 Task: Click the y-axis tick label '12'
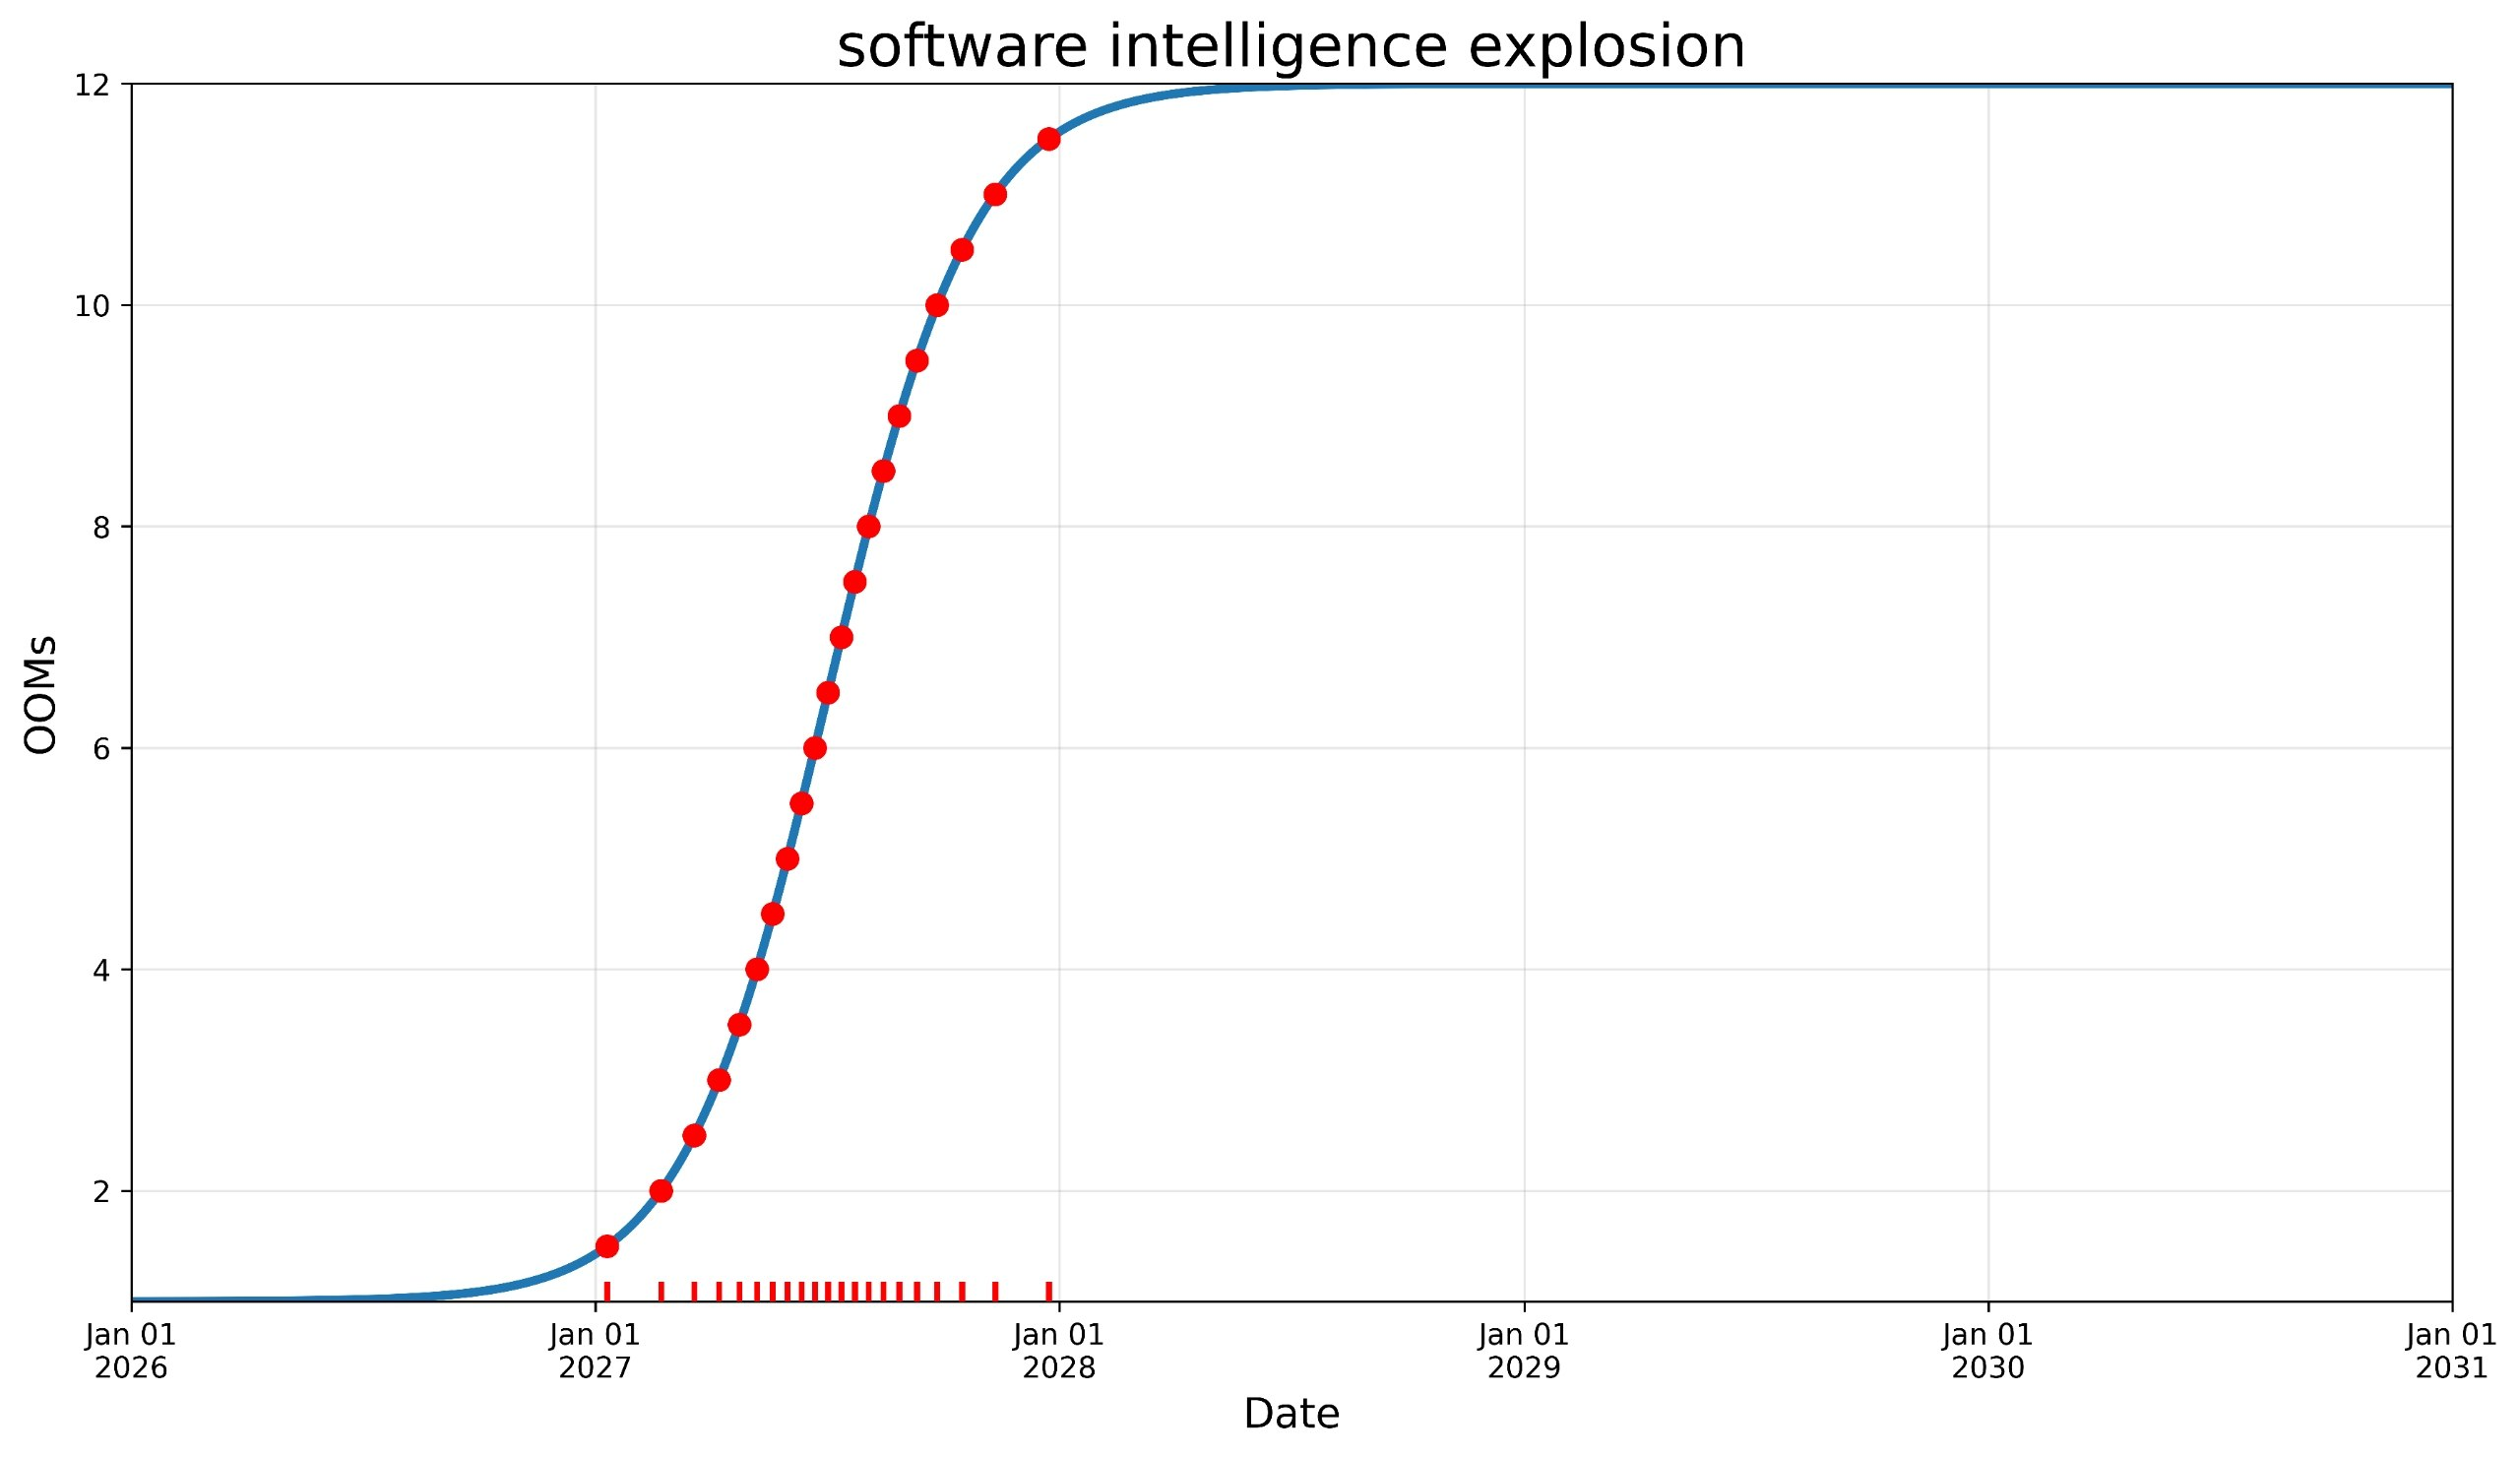[91, 85]
